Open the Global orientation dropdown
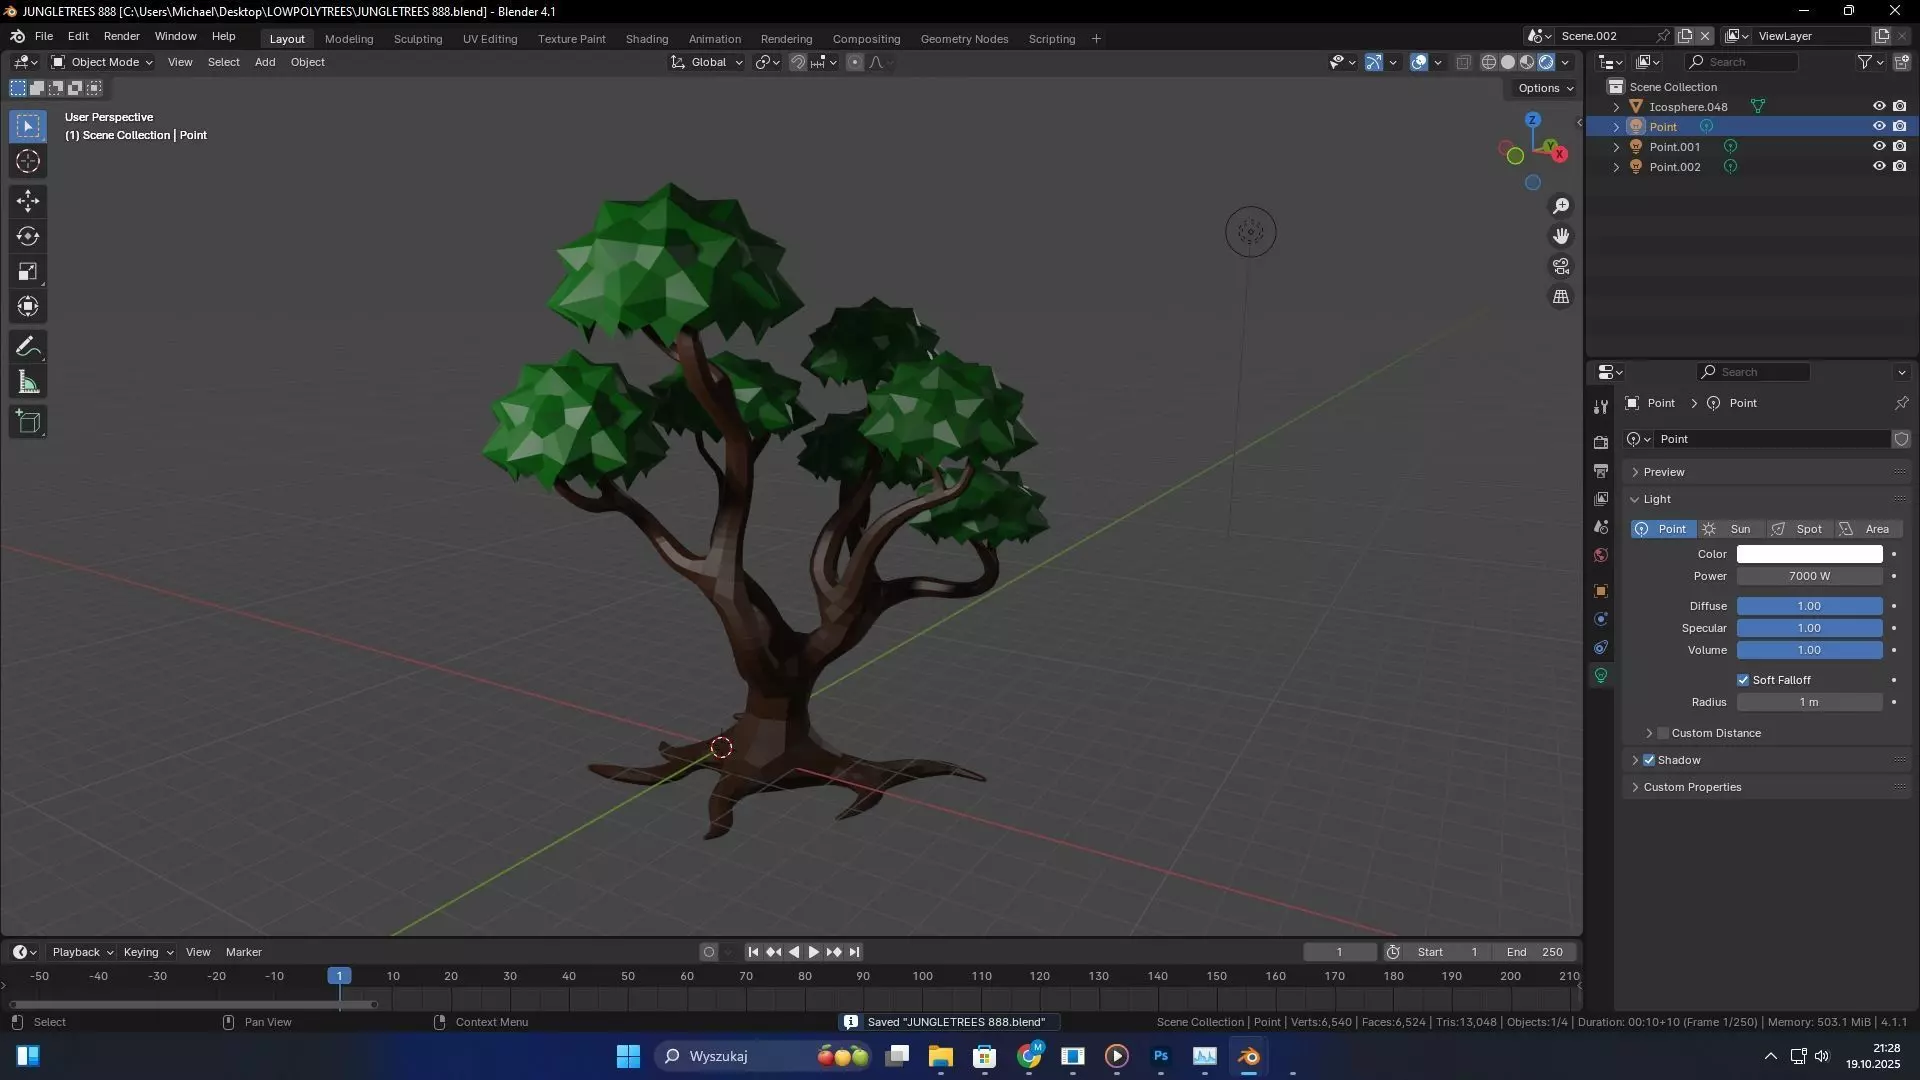The width and height of the screenshot is (1920, 1080). [x=707, y=62]
